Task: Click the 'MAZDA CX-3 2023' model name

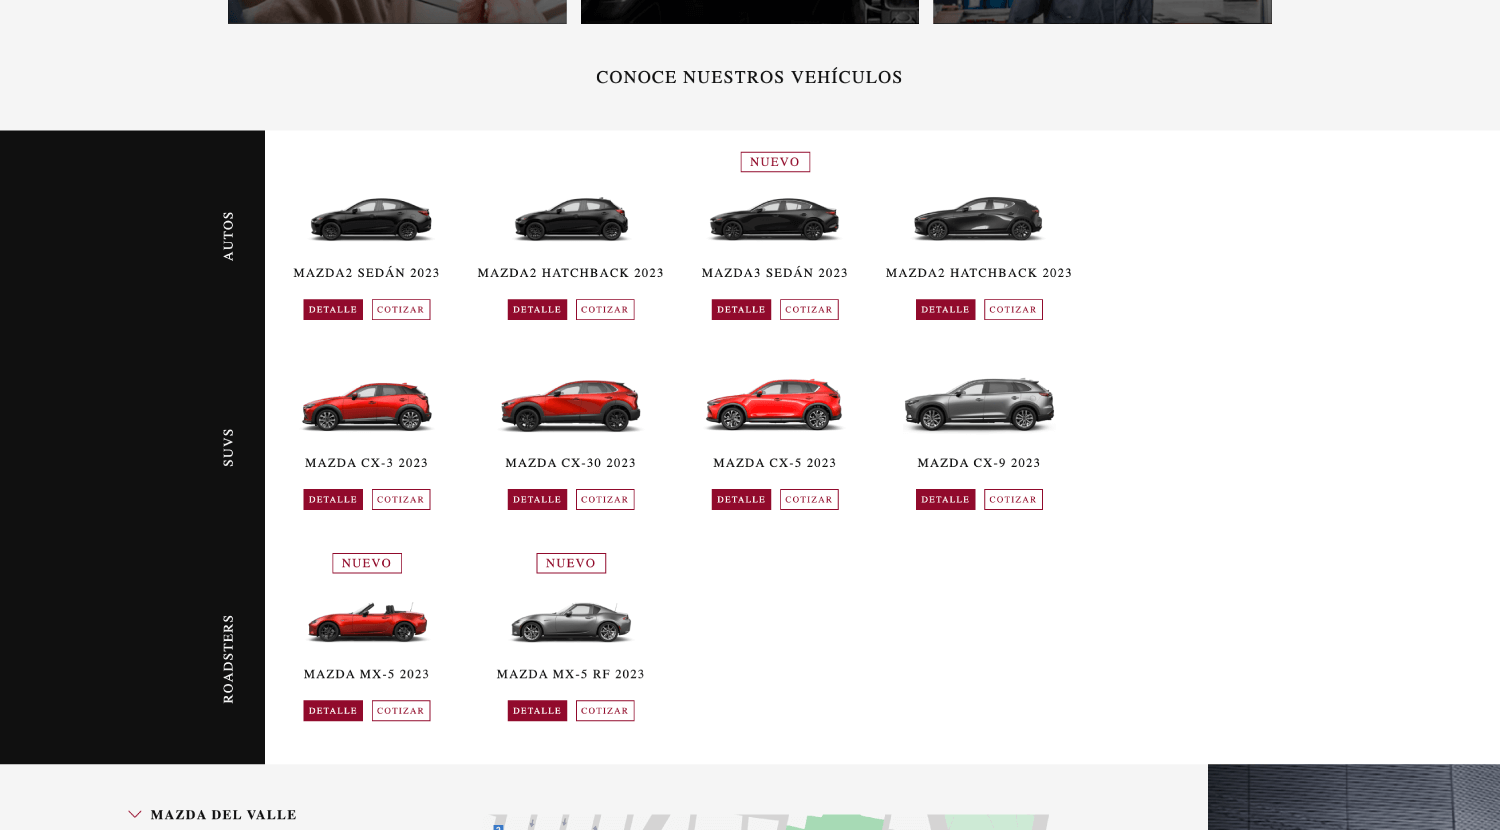Action: pyautogui.click(x=367, y=463)
